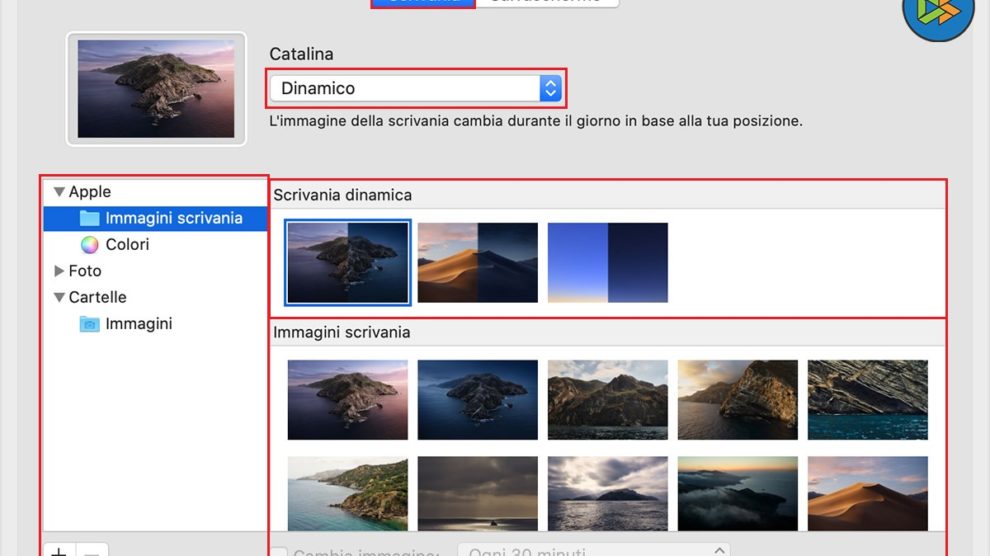Click the current desktop preview image
Screen dimensions: 990x556
pyautogui.click(x=156, y=89)
